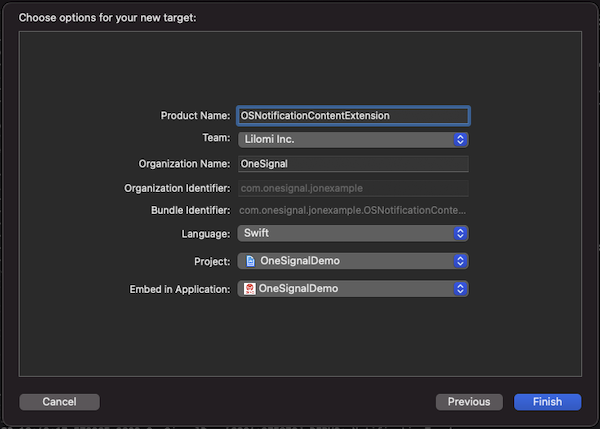Go back with the Previous button

coord(469,402)
